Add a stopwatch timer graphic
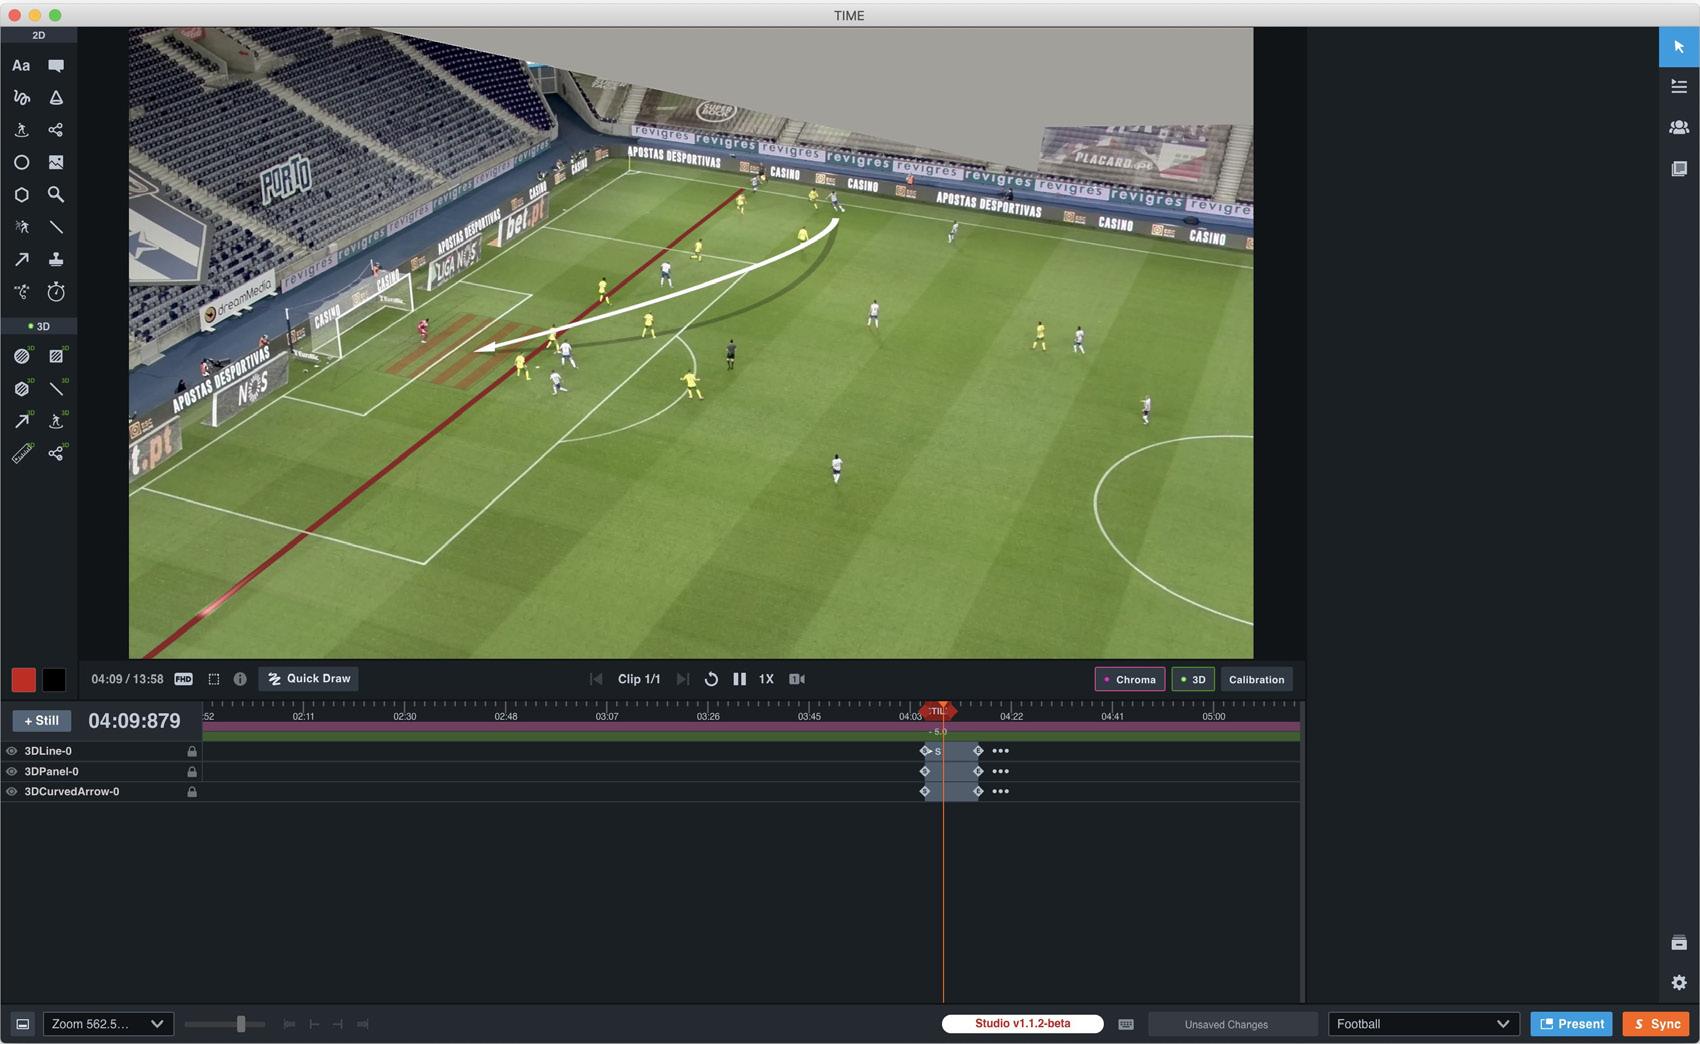Screen dimensions: 1700x1044 (56, 292)
